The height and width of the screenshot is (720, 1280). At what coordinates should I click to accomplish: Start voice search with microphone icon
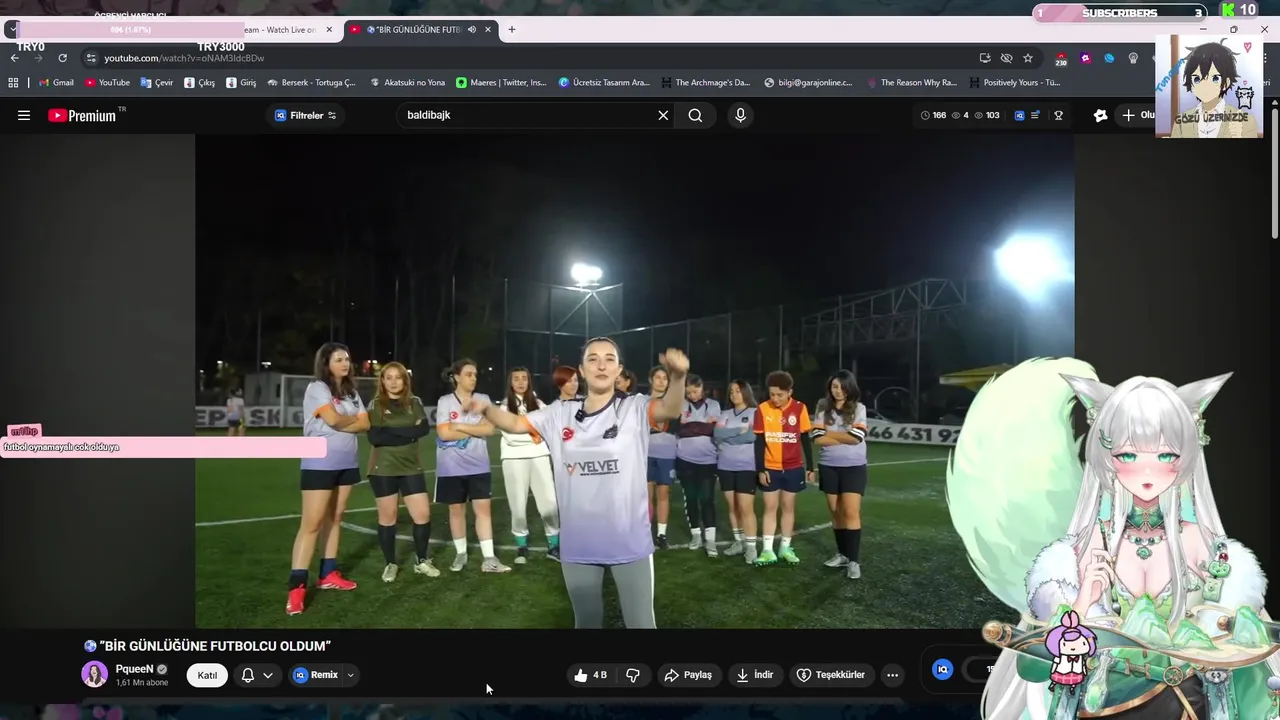coord(740,115)
